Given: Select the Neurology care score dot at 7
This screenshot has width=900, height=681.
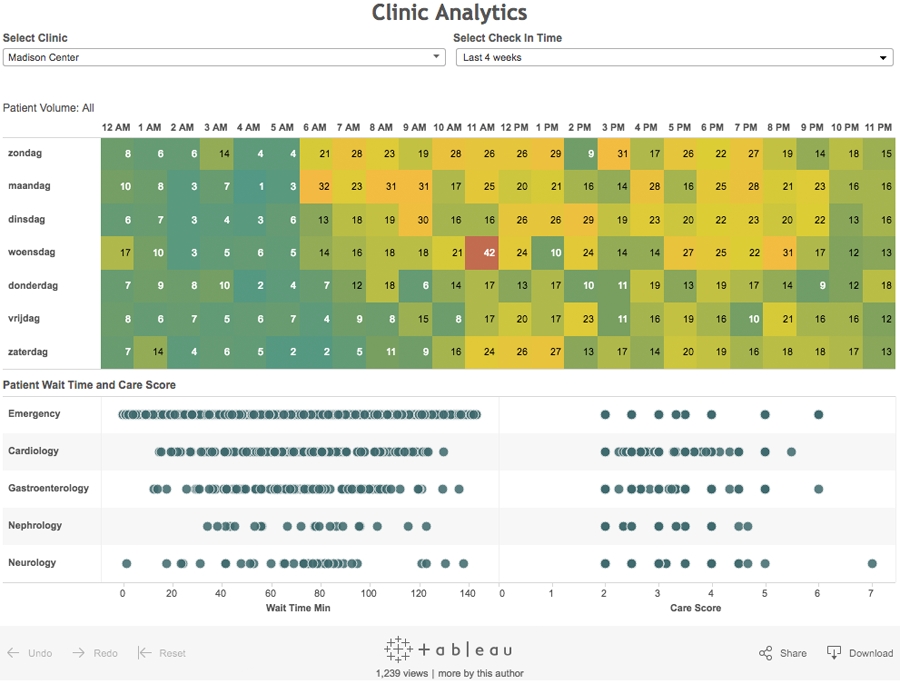Looking at the screenshot, I should [872, 564].
